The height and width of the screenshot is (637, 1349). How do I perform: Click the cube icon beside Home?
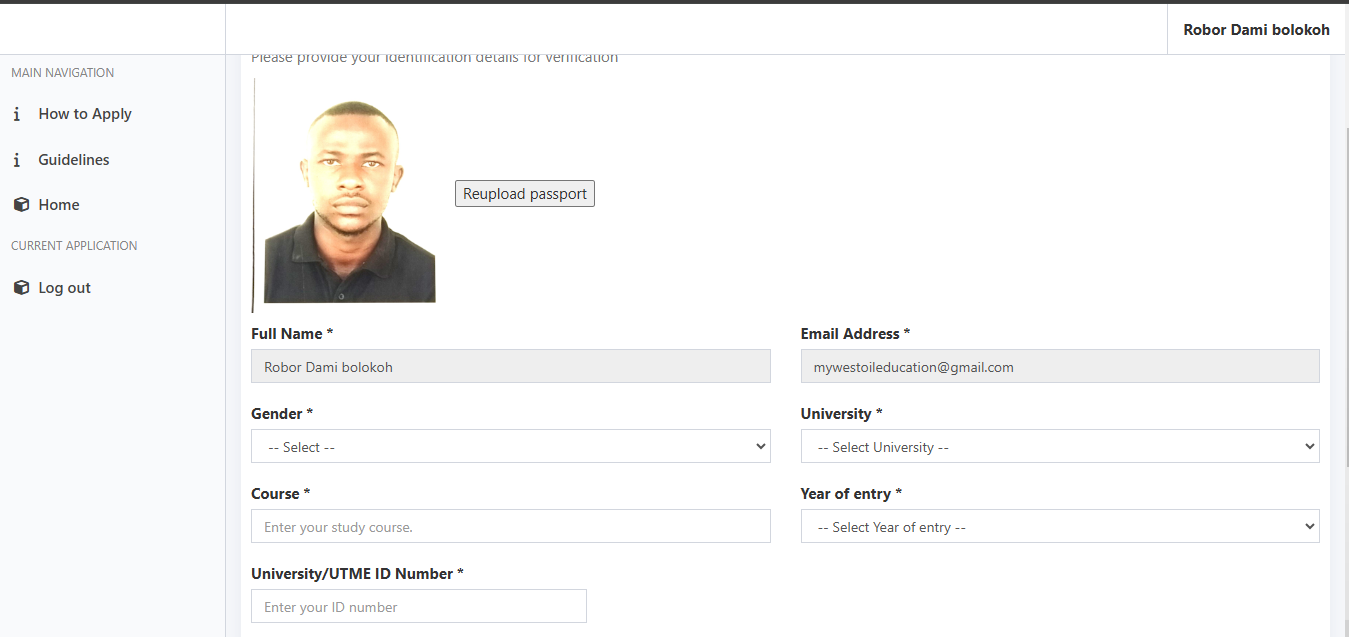click(21, 205)
